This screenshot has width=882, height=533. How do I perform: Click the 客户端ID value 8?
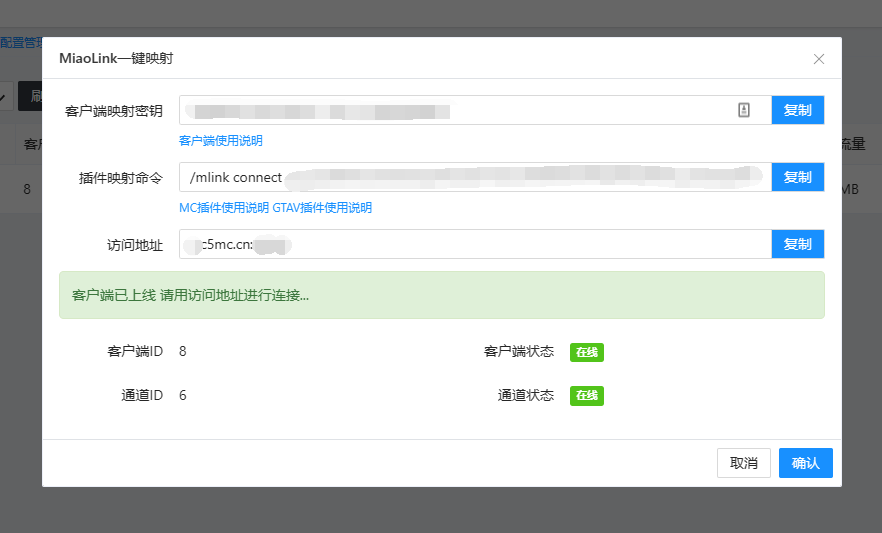(182, 351)
